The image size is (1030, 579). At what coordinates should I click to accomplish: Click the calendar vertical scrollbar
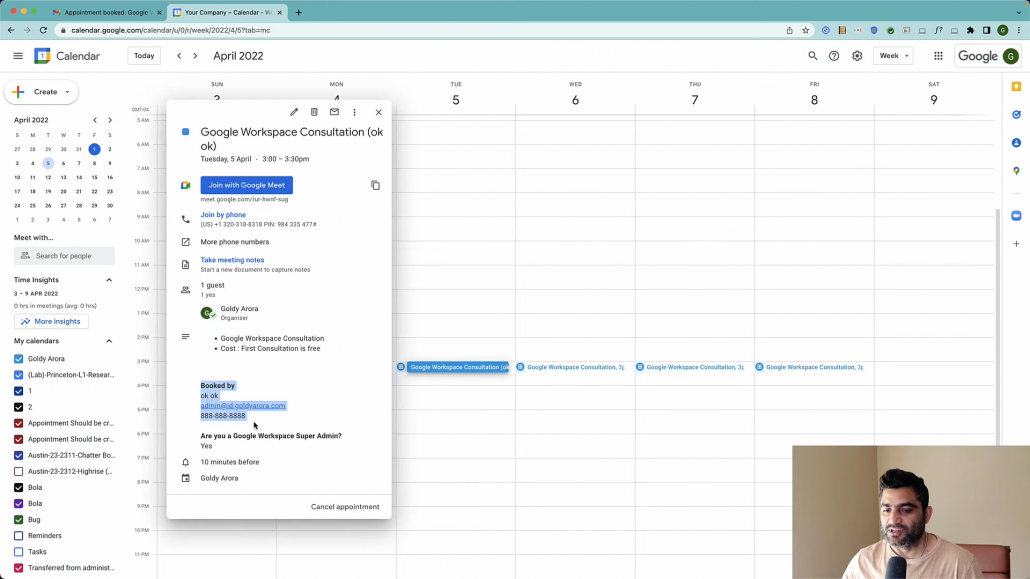point(998,325)
